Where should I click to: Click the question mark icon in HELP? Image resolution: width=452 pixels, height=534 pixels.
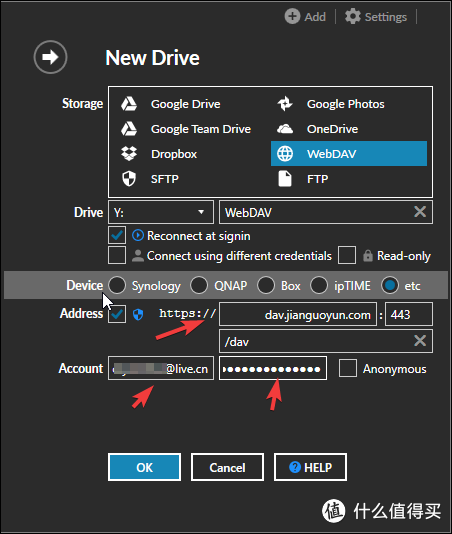point(295,467)
